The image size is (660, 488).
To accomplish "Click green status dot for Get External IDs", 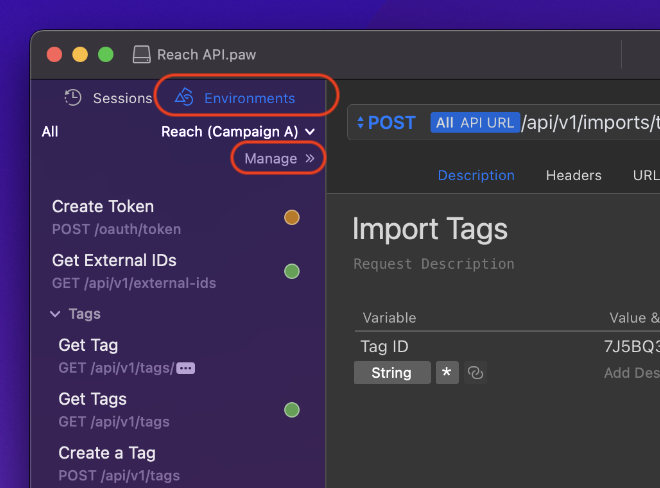I will pos(292,271).
